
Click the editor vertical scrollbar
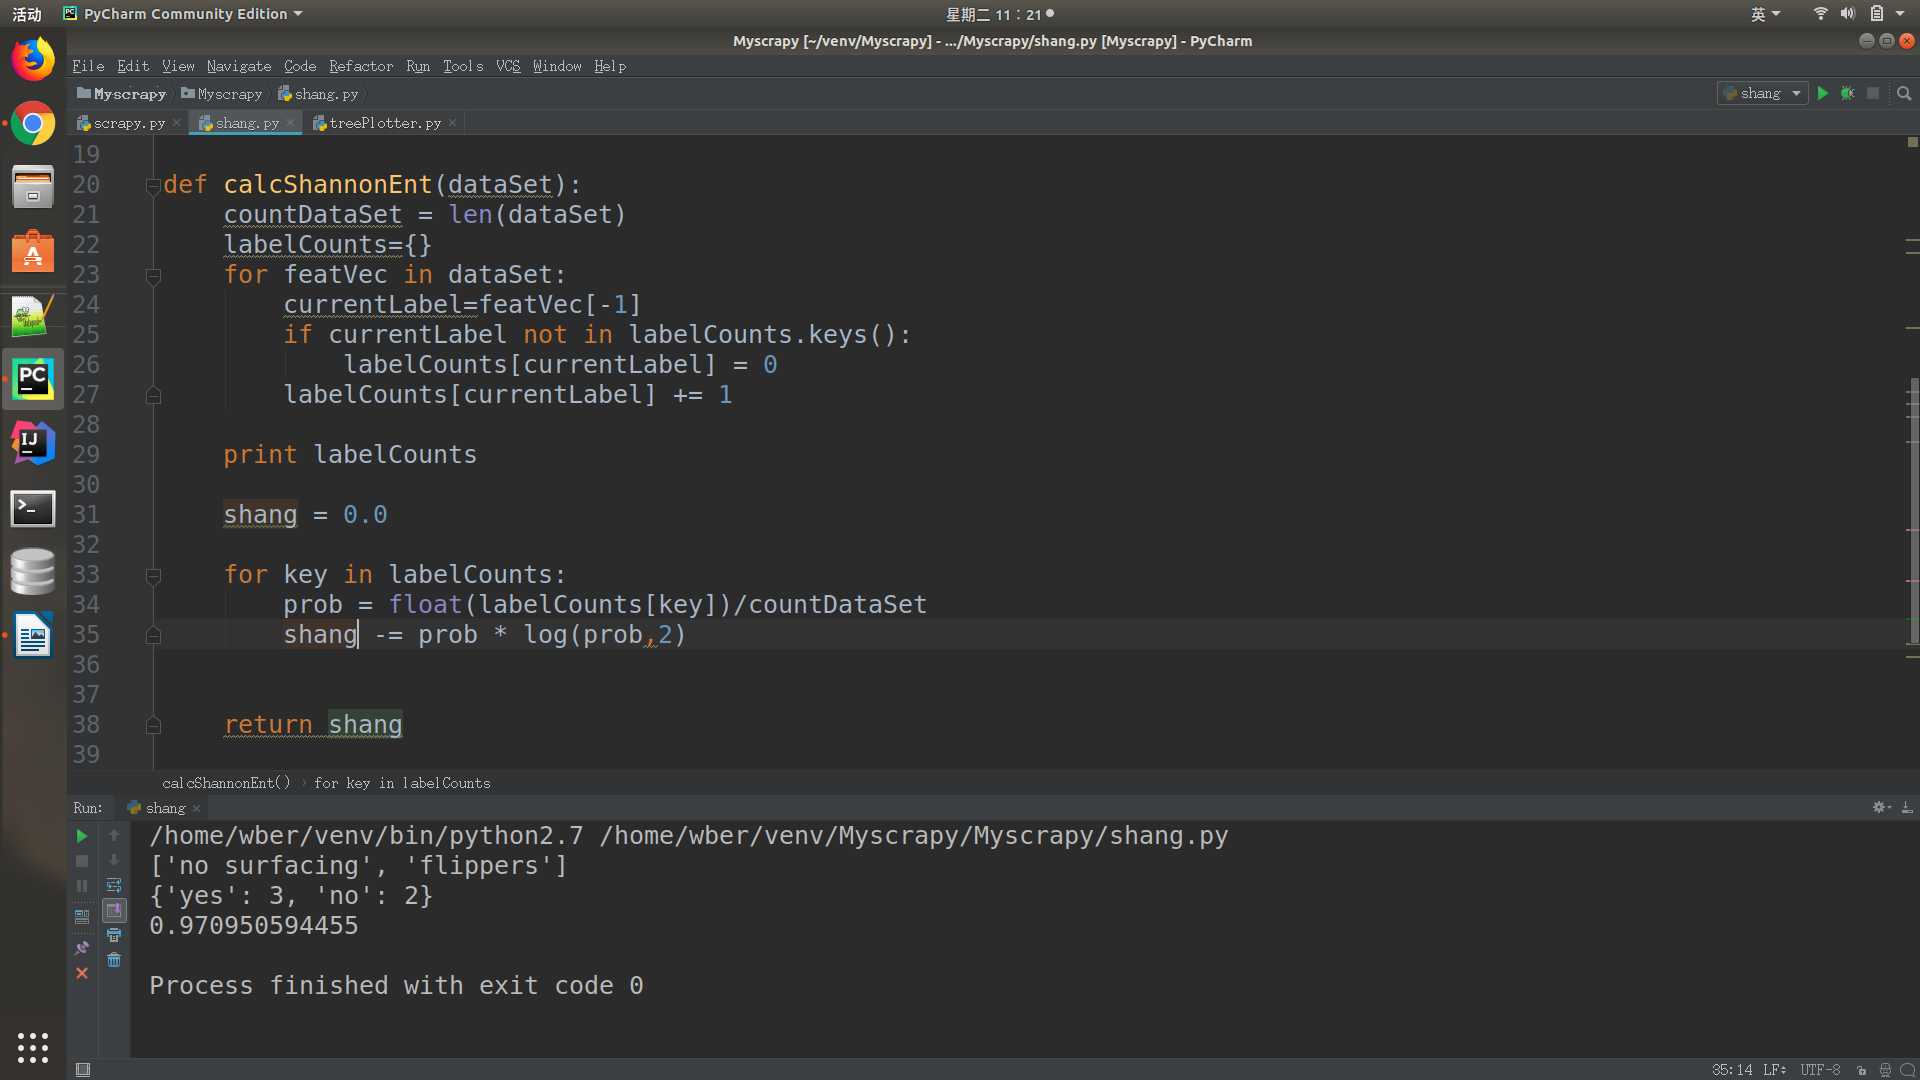tap(1914, 510)
